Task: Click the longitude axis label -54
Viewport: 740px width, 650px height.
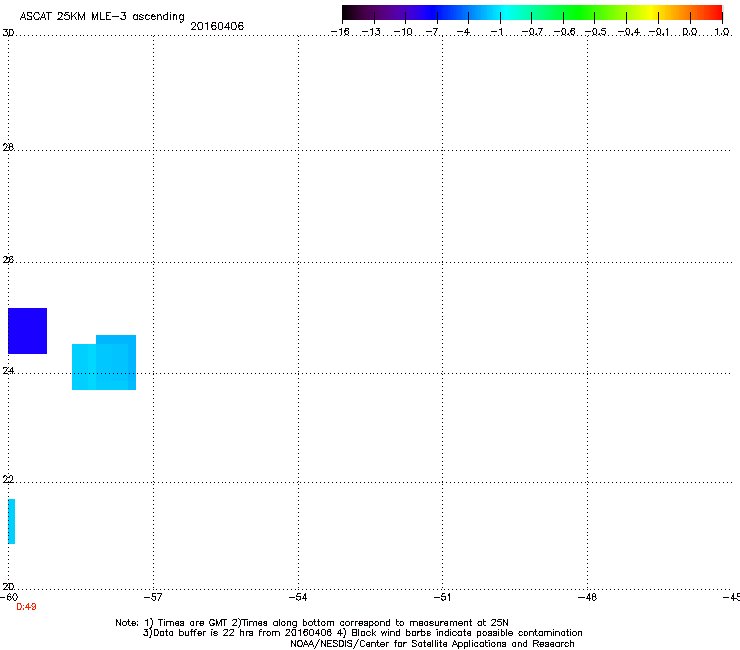Action: coord(298,597)
